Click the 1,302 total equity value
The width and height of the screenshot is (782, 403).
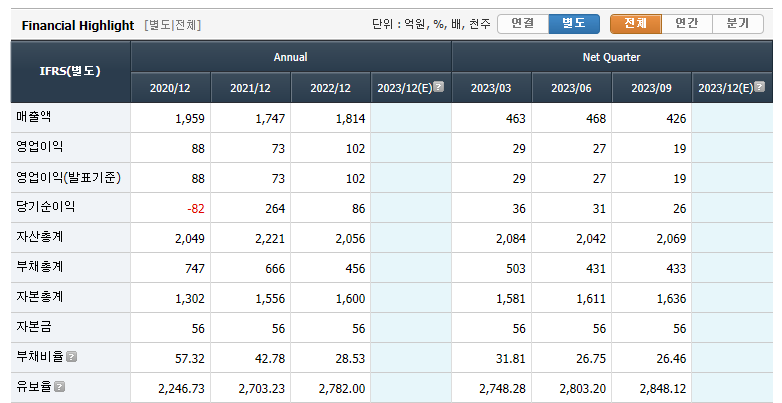click(190, 298)
